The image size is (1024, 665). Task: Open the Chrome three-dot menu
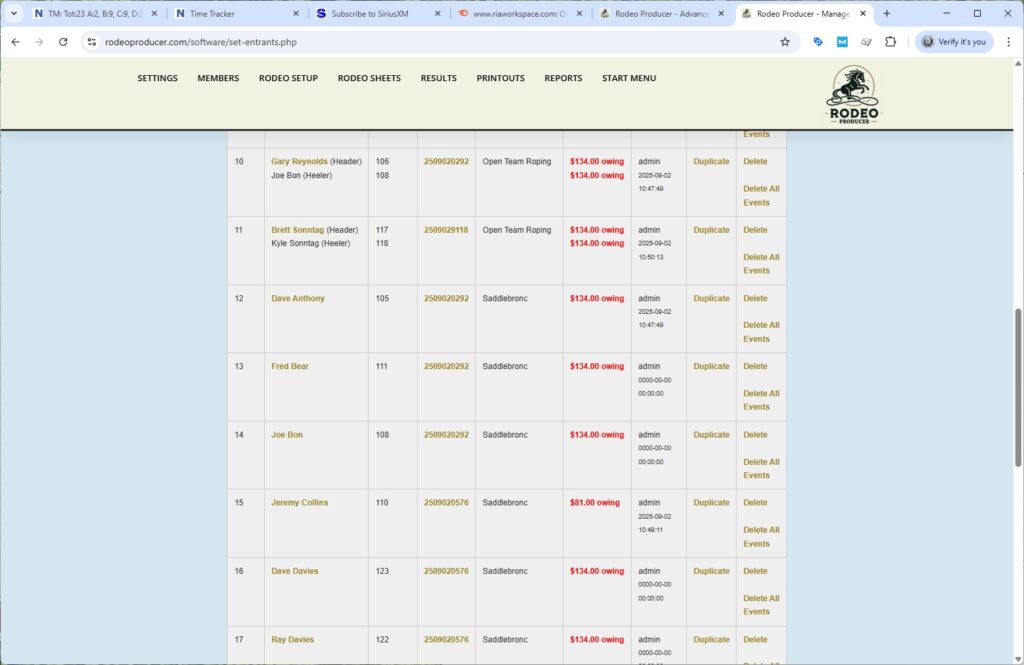1008,42
